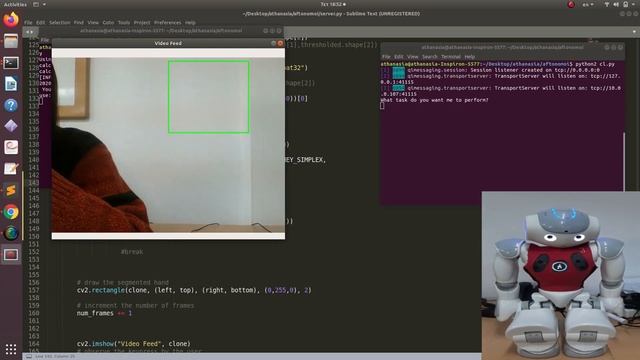This screenshot has height=360, width=640.
Task: Open the notepad-with-pencil text editor dock icon
Action: (11, 168)
